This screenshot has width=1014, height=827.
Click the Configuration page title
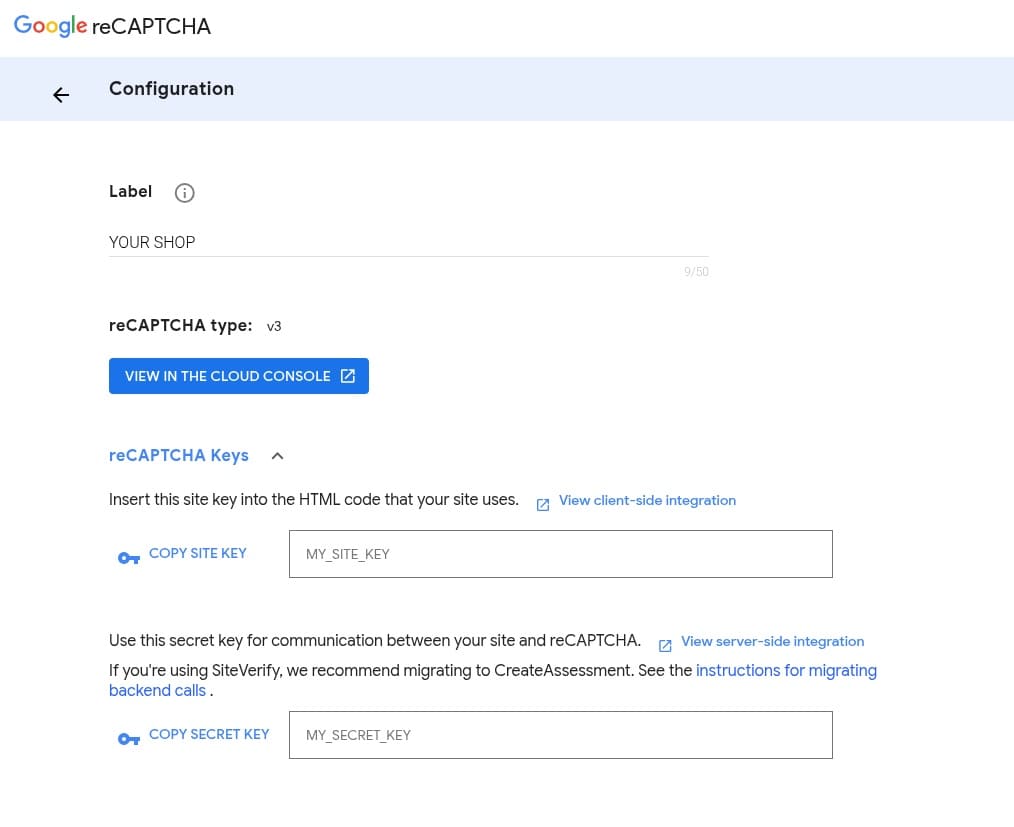click(x=171, y=89)
